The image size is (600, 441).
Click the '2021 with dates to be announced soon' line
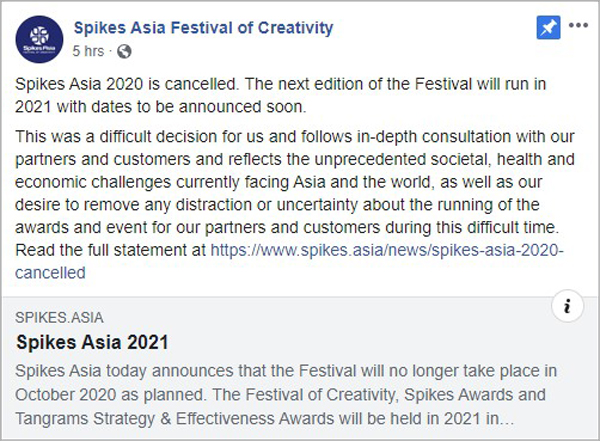pos(161,107)
